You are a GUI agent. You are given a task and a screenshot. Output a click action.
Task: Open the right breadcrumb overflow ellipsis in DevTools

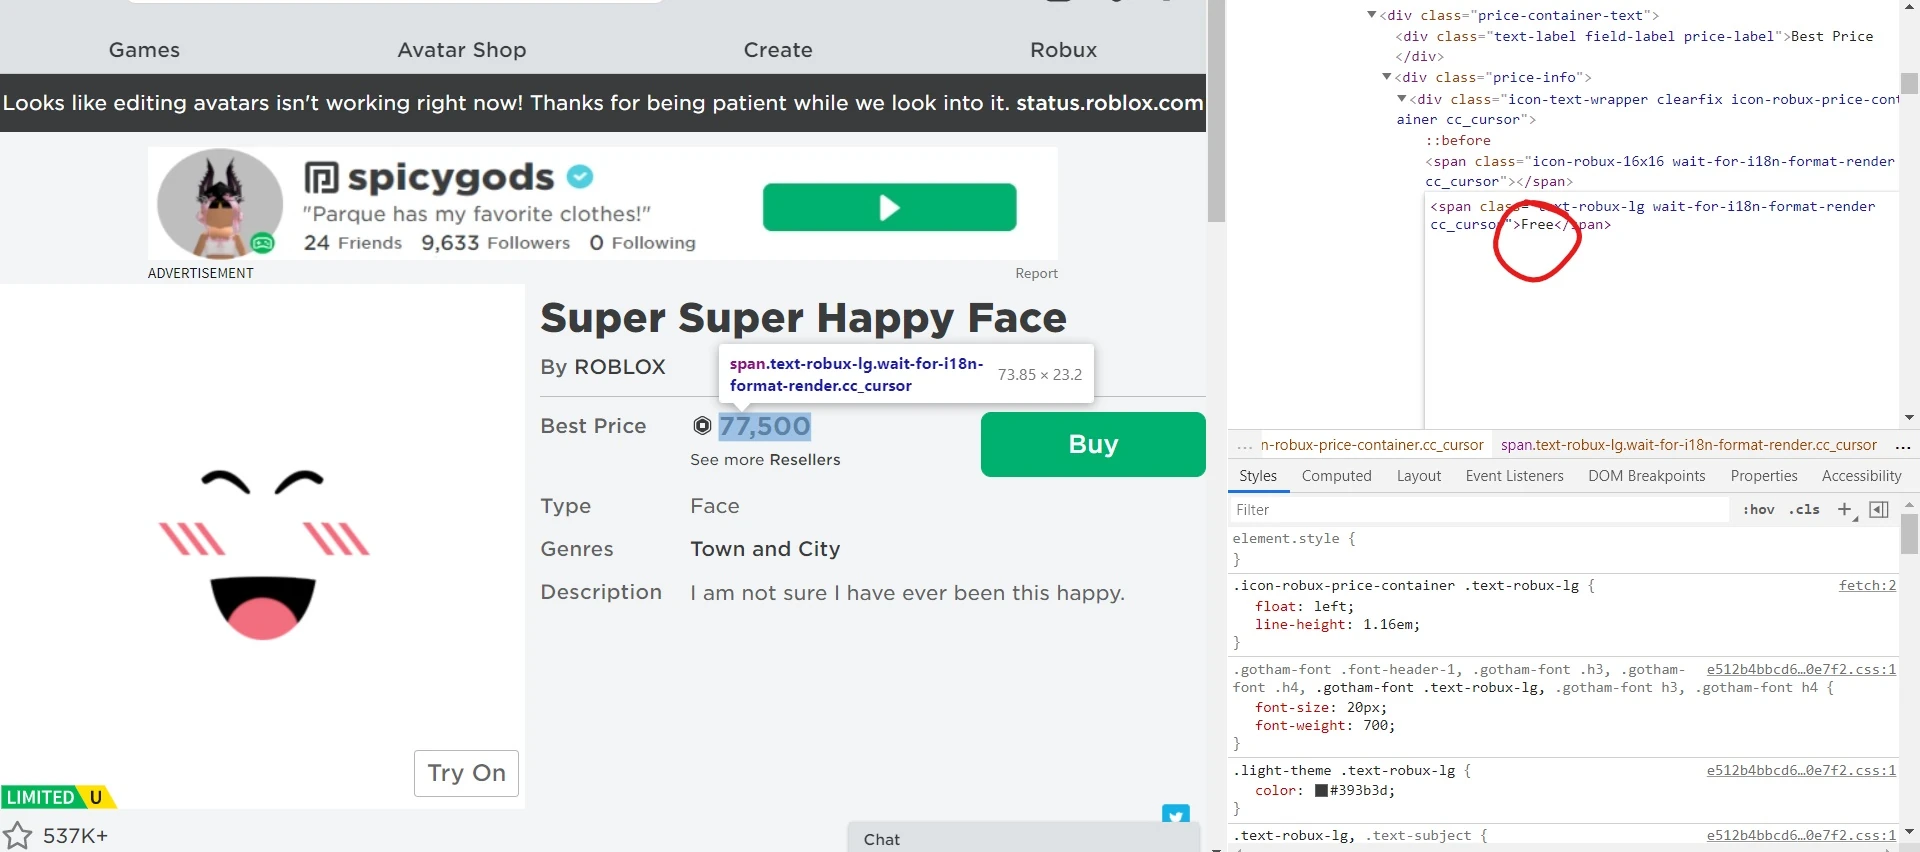1903,446
